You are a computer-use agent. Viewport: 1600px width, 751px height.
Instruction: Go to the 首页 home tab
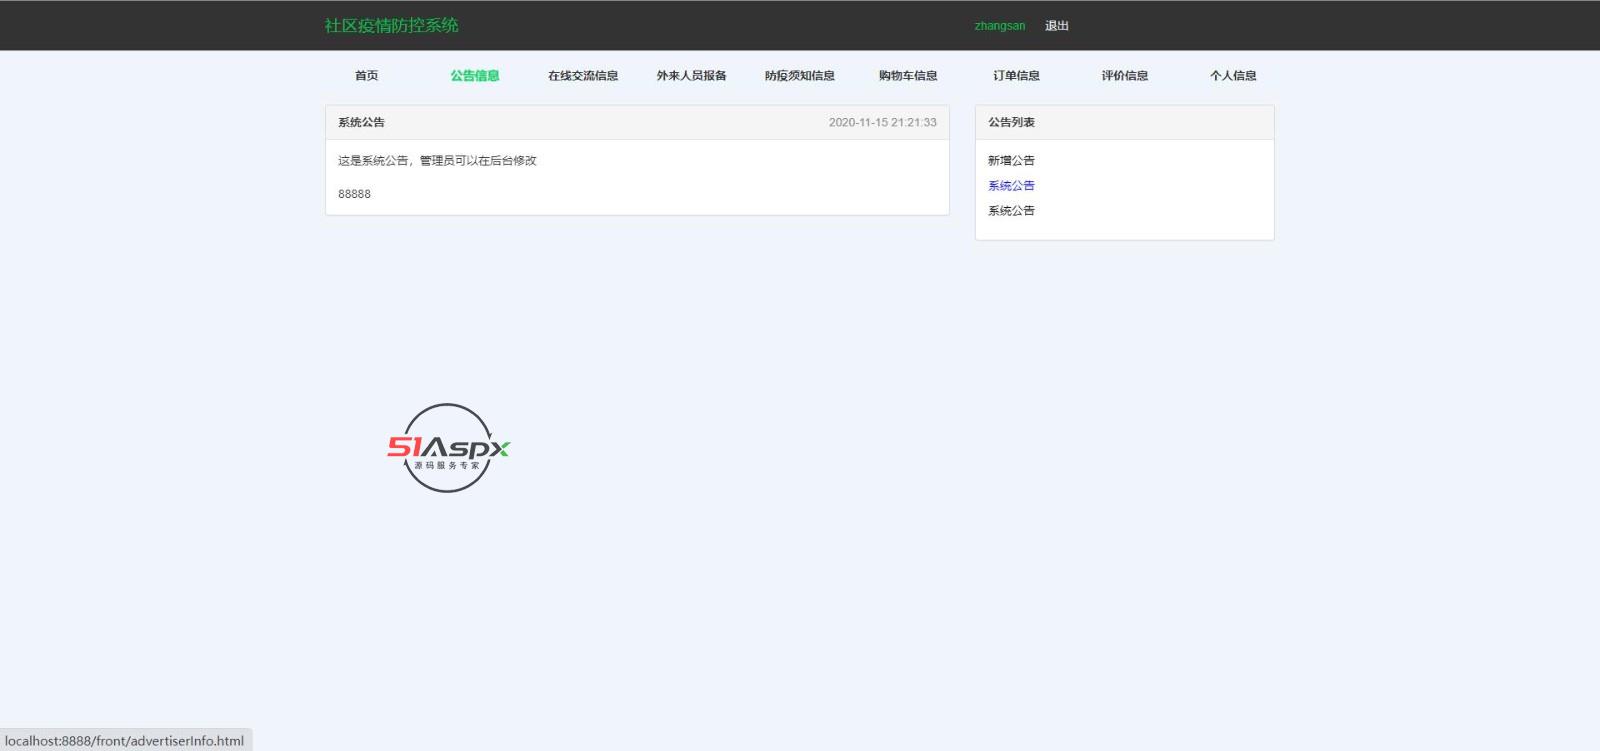[366, 76]
